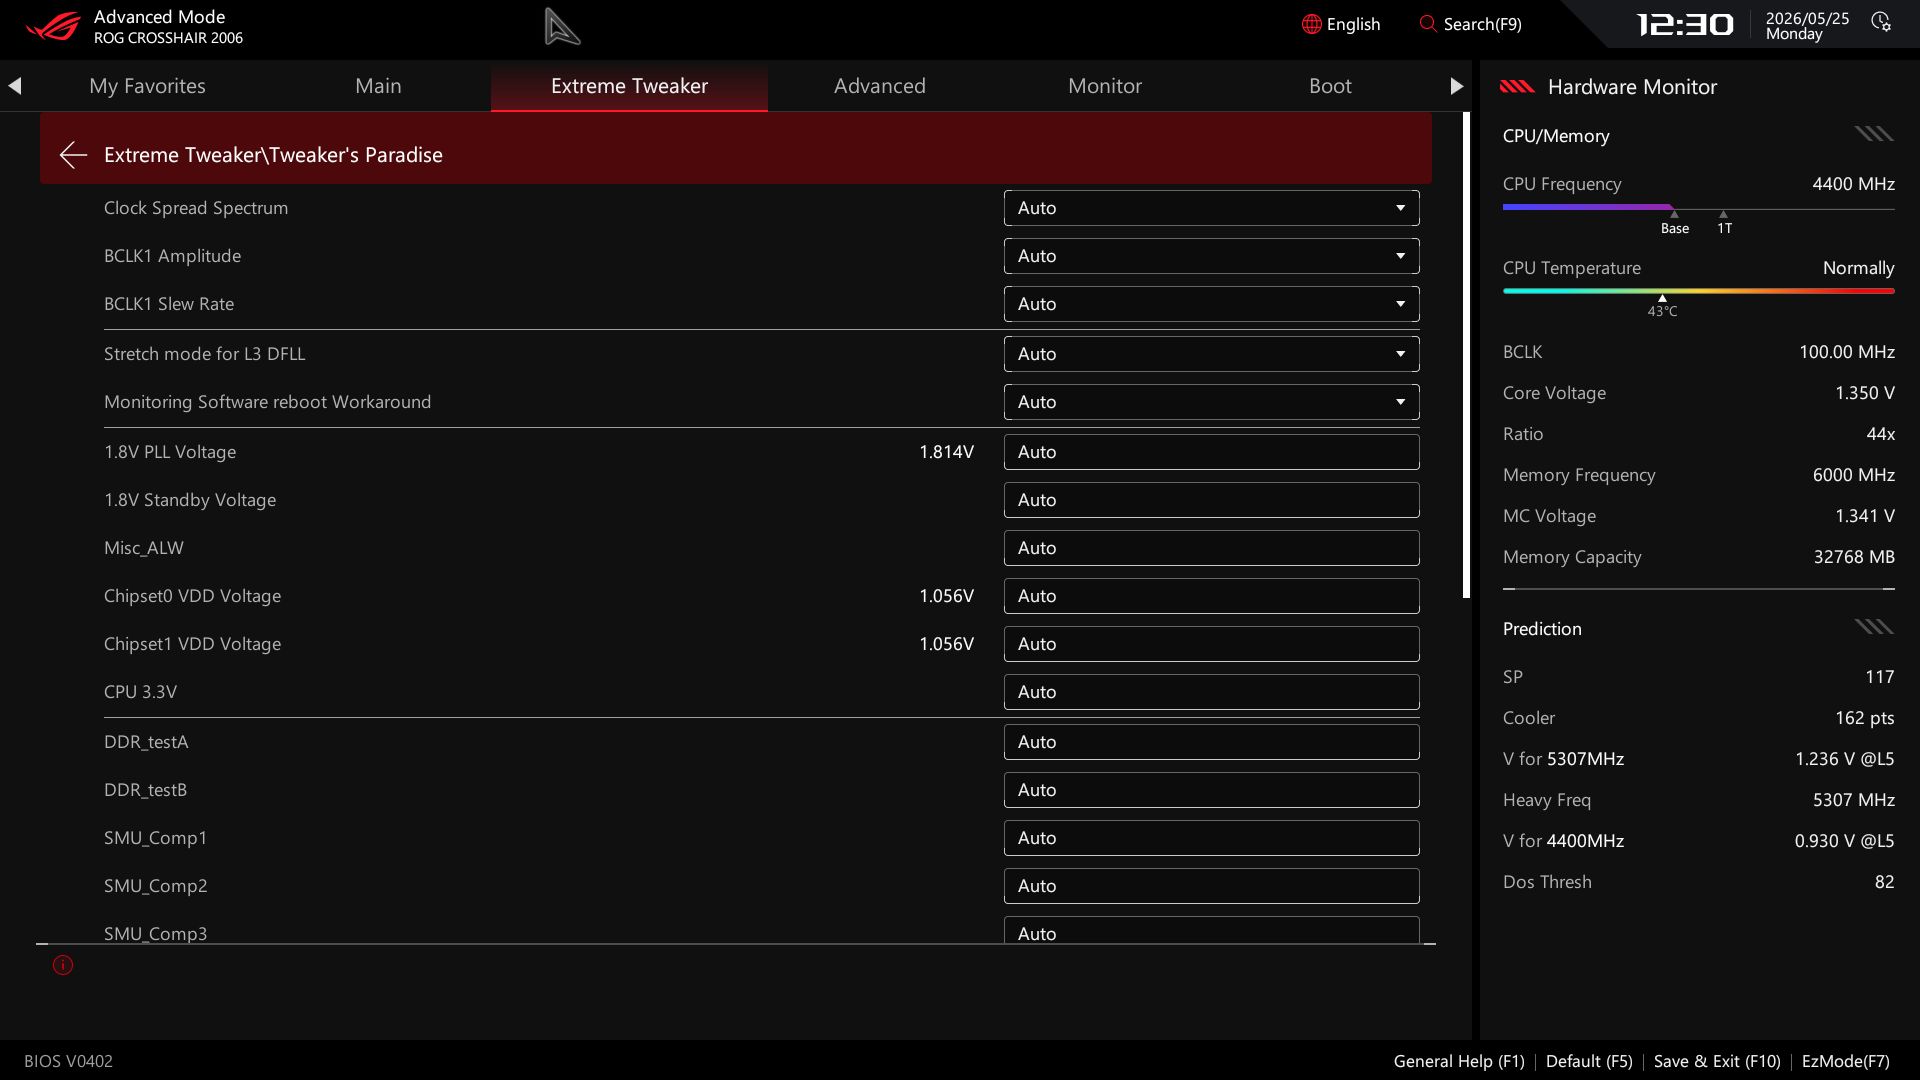Click the clock settings icon beside date
The image size is (1920, 1080).
pyautogui.click(x=1881, y=22)
